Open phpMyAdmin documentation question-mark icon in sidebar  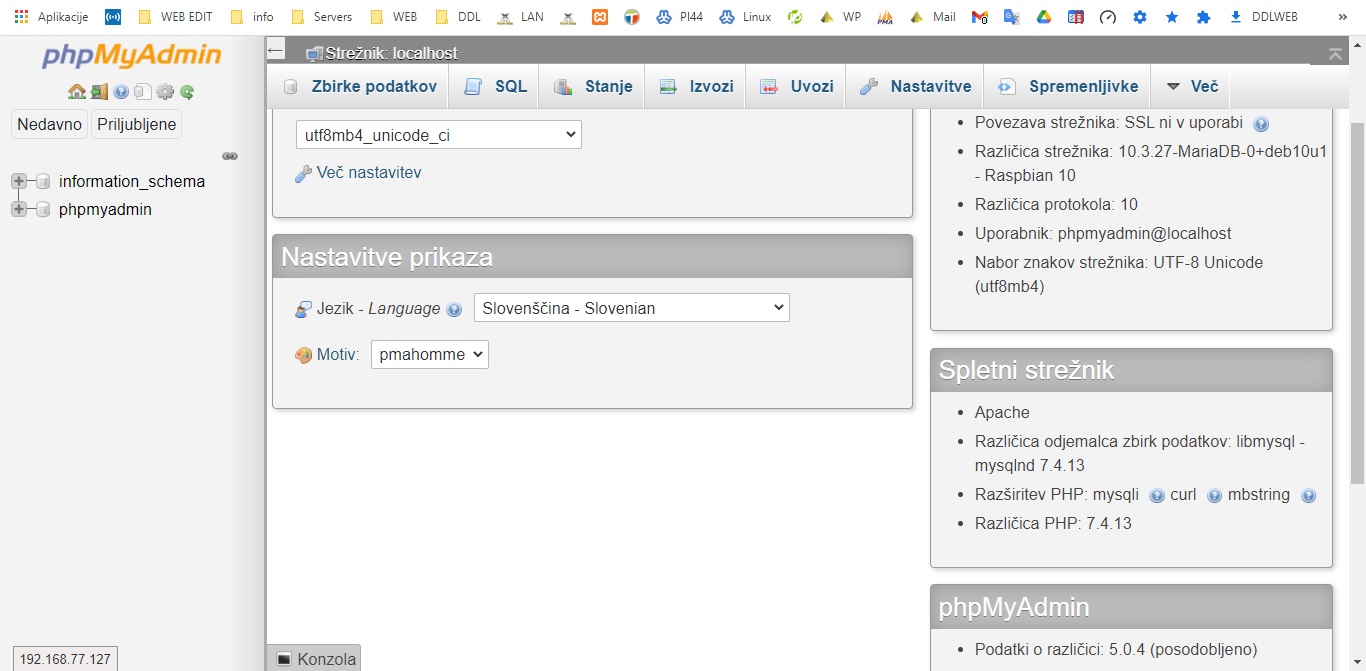pyautogui.click(x=121, y=92)
